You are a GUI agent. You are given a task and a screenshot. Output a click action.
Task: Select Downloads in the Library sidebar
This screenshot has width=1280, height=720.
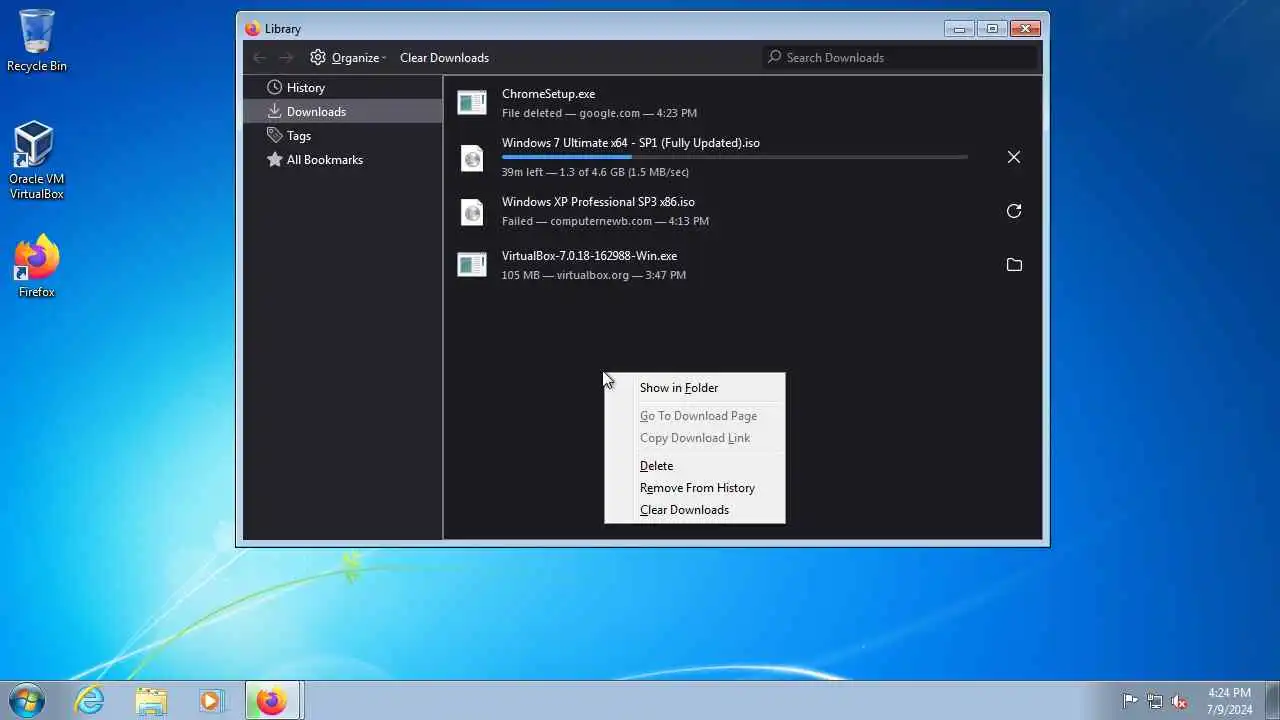coord(343,111)
